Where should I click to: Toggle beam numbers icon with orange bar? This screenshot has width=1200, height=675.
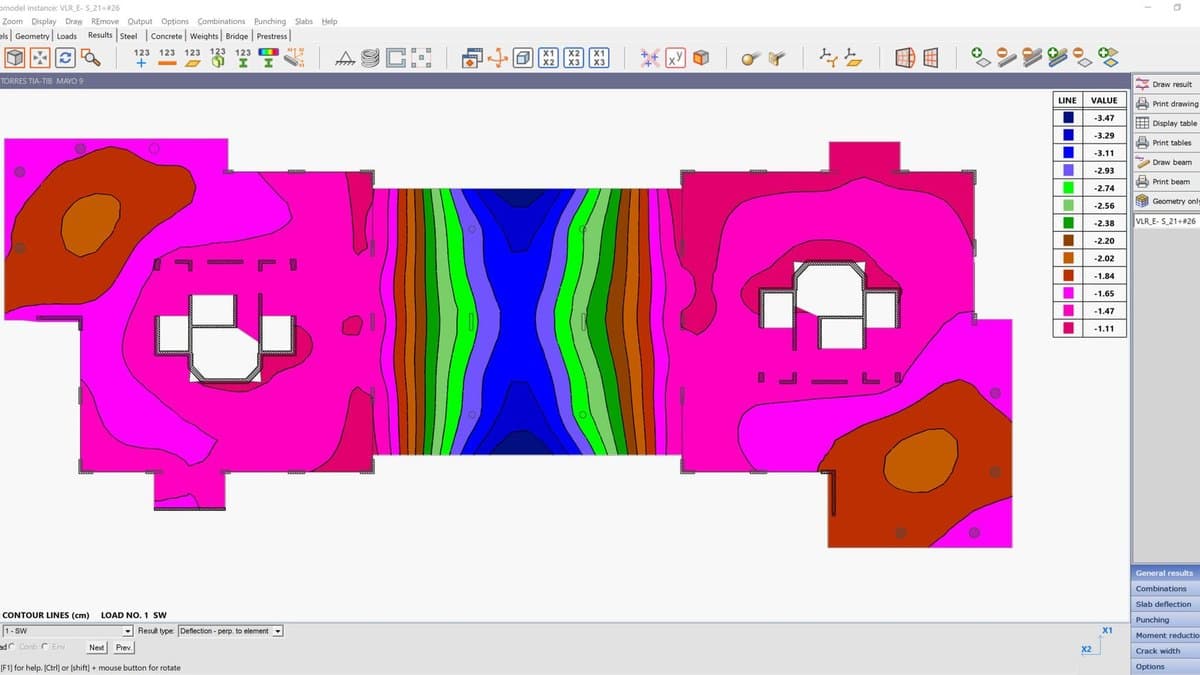[x=167, y=58]
